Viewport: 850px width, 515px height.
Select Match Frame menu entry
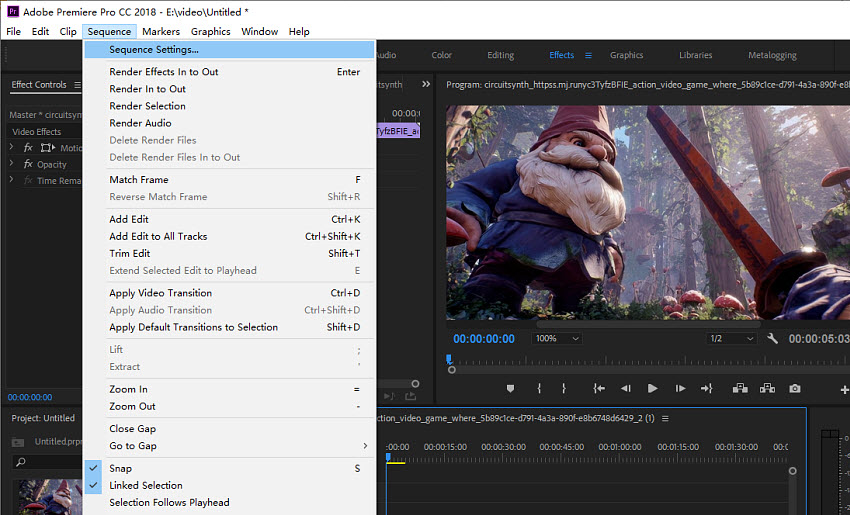pyautogui.click(x=228, y=179)
